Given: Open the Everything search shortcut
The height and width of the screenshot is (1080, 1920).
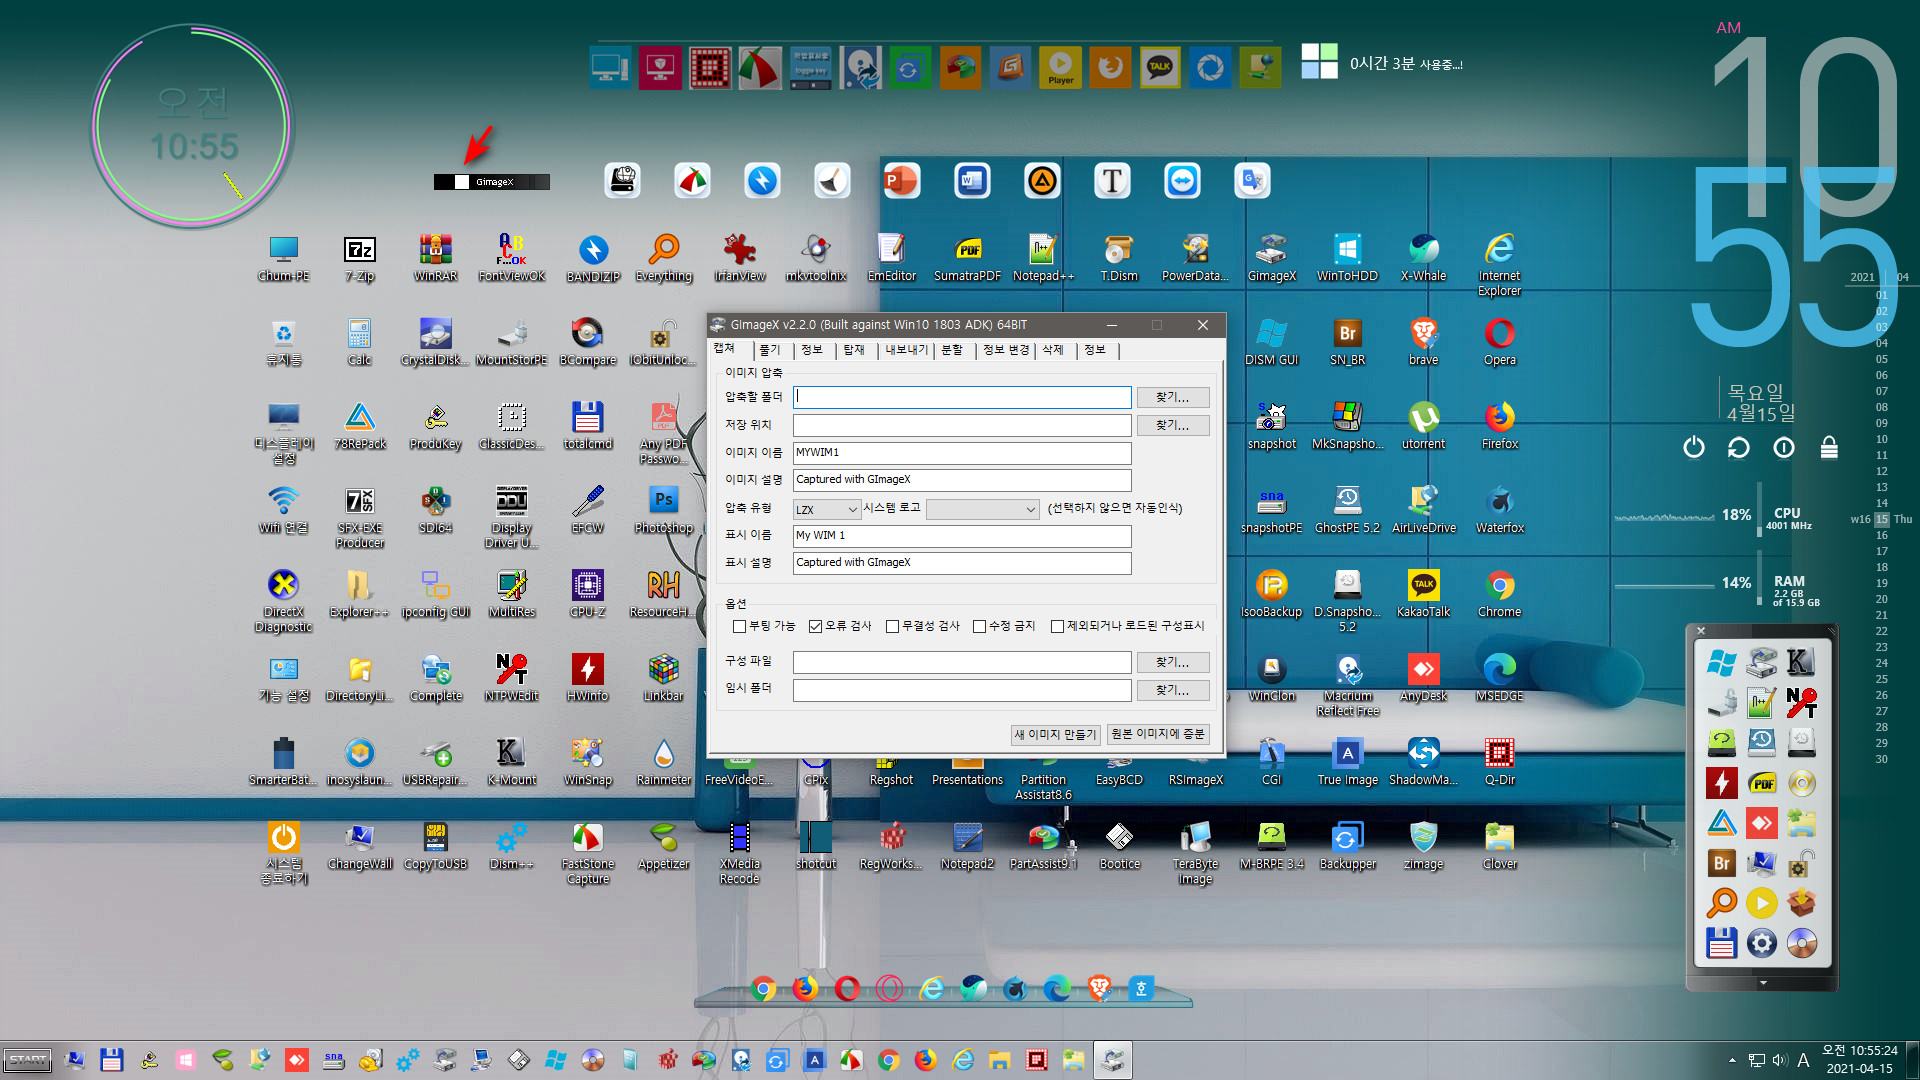Looking at the screenshot, I should [x=663, y=258].
